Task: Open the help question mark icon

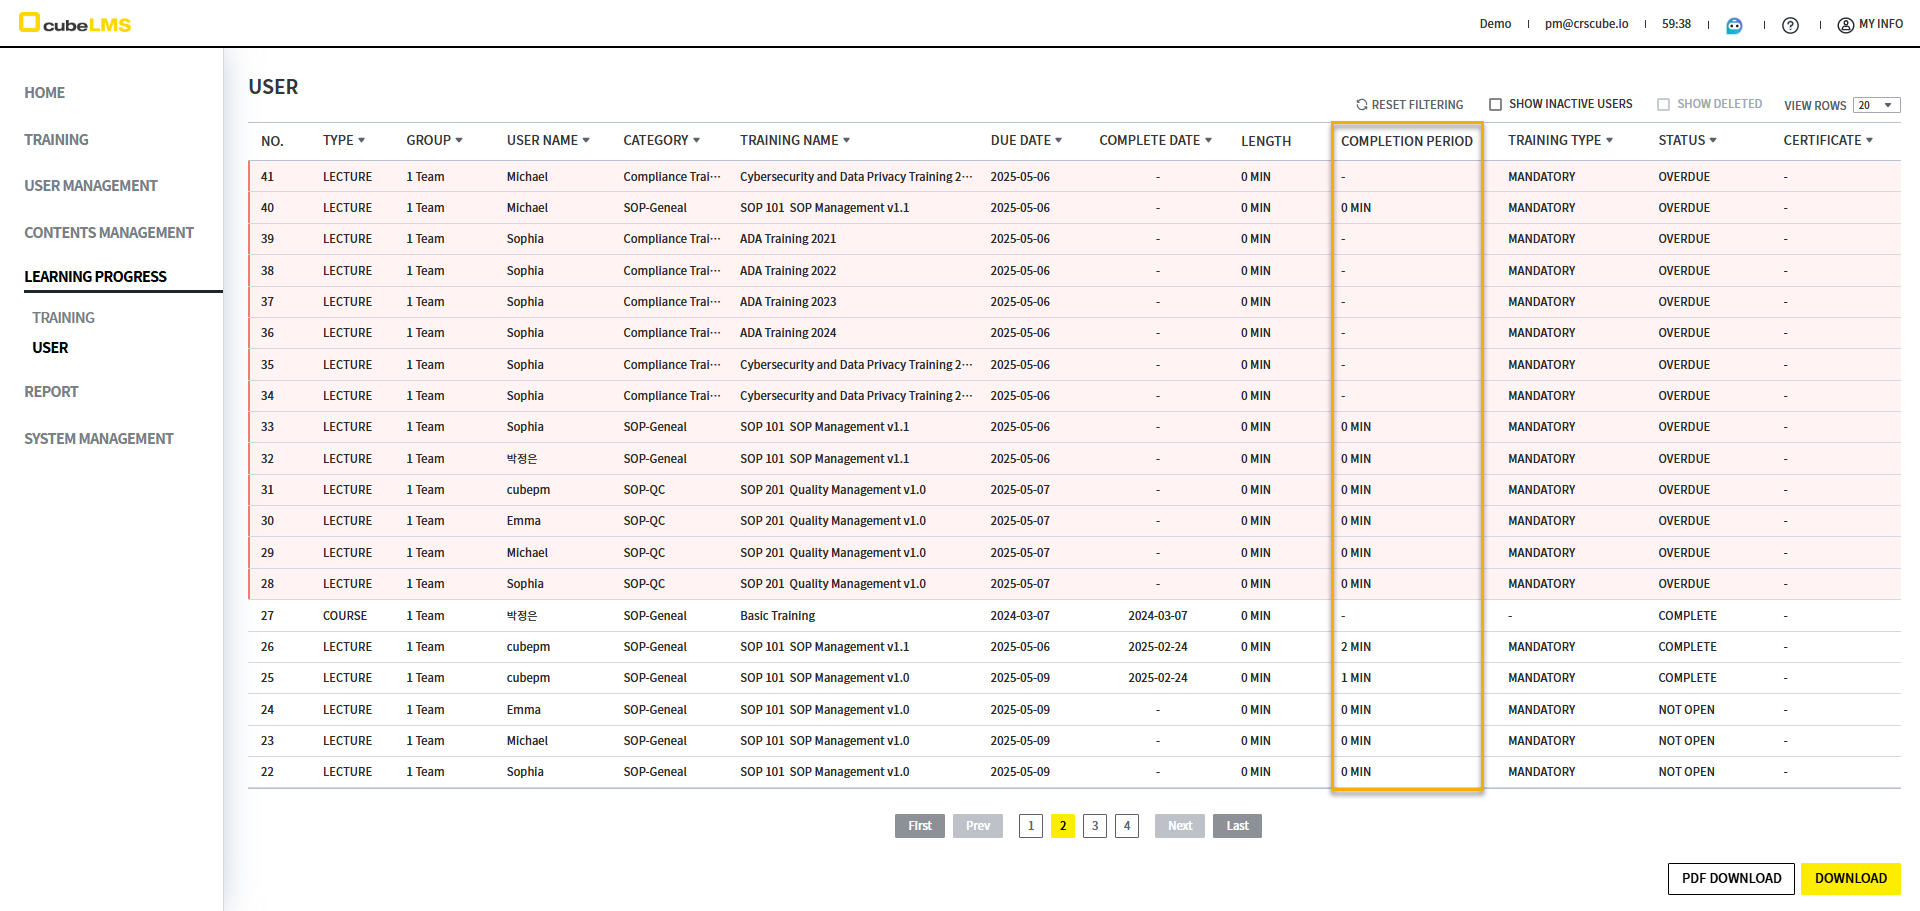Action: pos(1790,25)
